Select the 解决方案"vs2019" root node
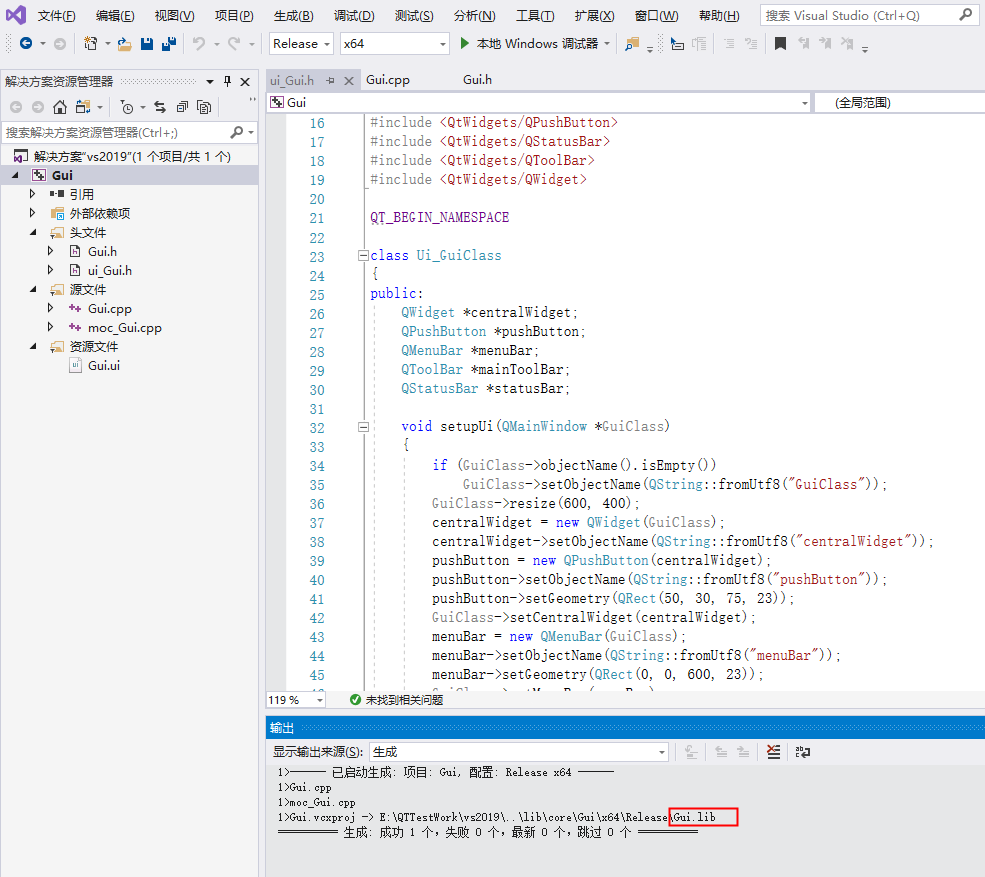 click(132, 156)
